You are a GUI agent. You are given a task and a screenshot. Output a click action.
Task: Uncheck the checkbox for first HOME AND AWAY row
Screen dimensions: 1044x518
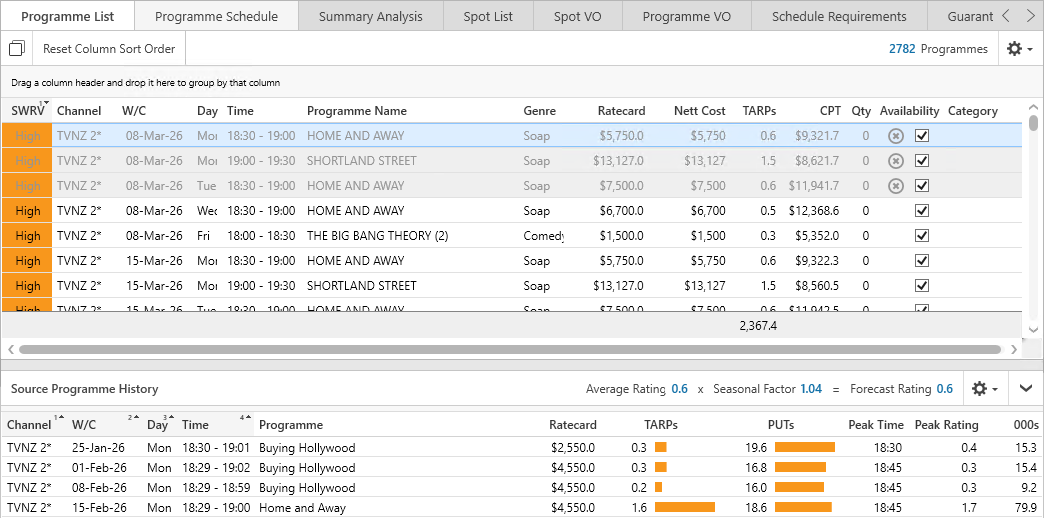[922, 136]
